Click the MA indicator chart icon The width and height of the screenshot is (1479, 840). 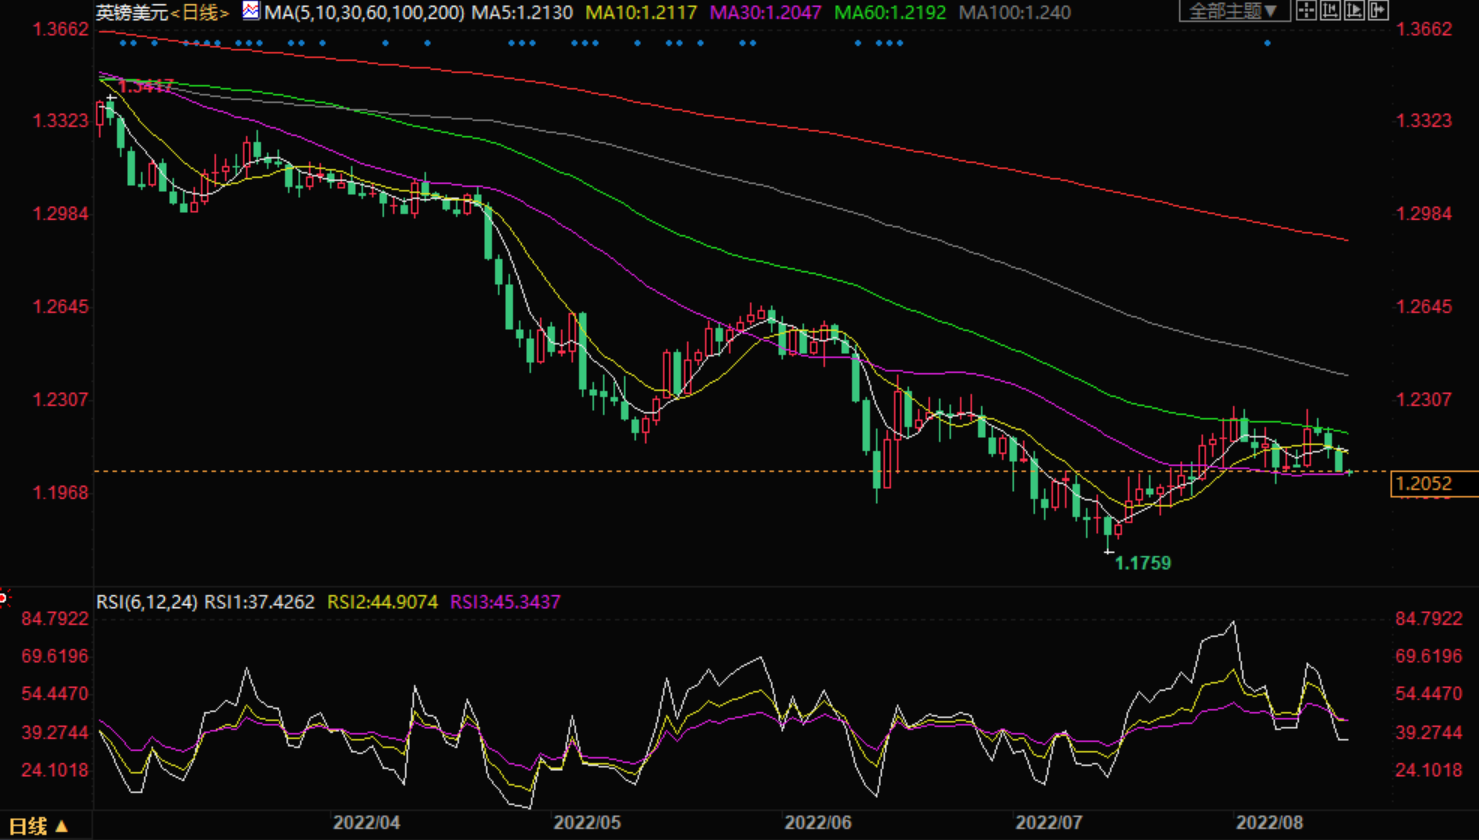tap(251, 11)
